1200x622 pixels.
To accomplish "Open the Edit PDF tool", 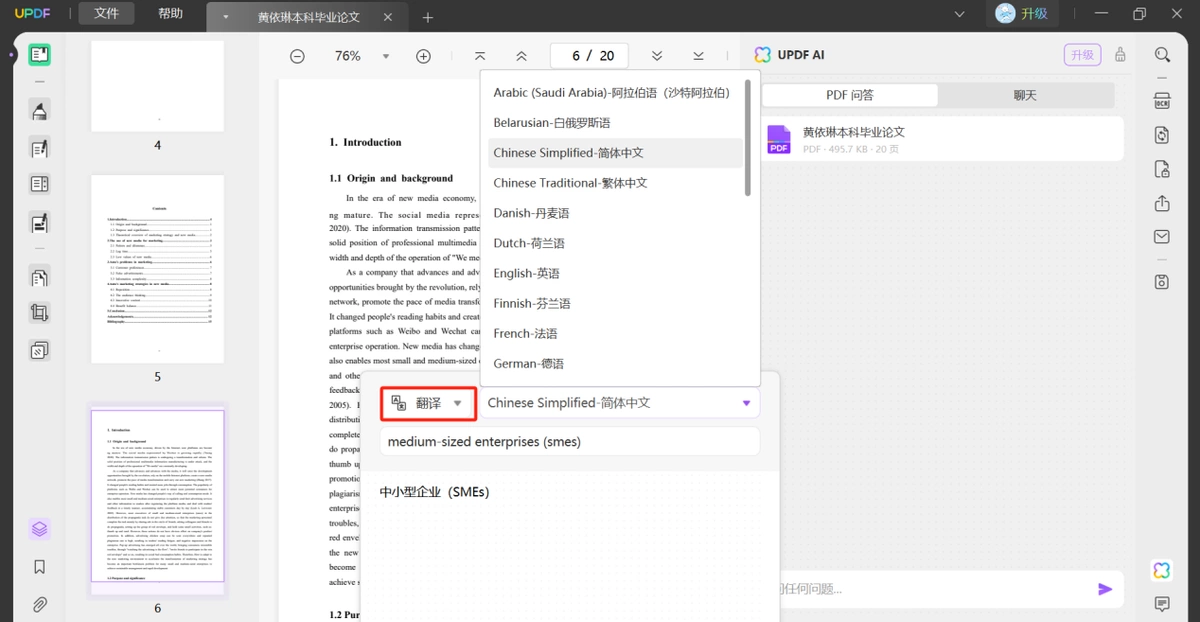I will [40, 148].
